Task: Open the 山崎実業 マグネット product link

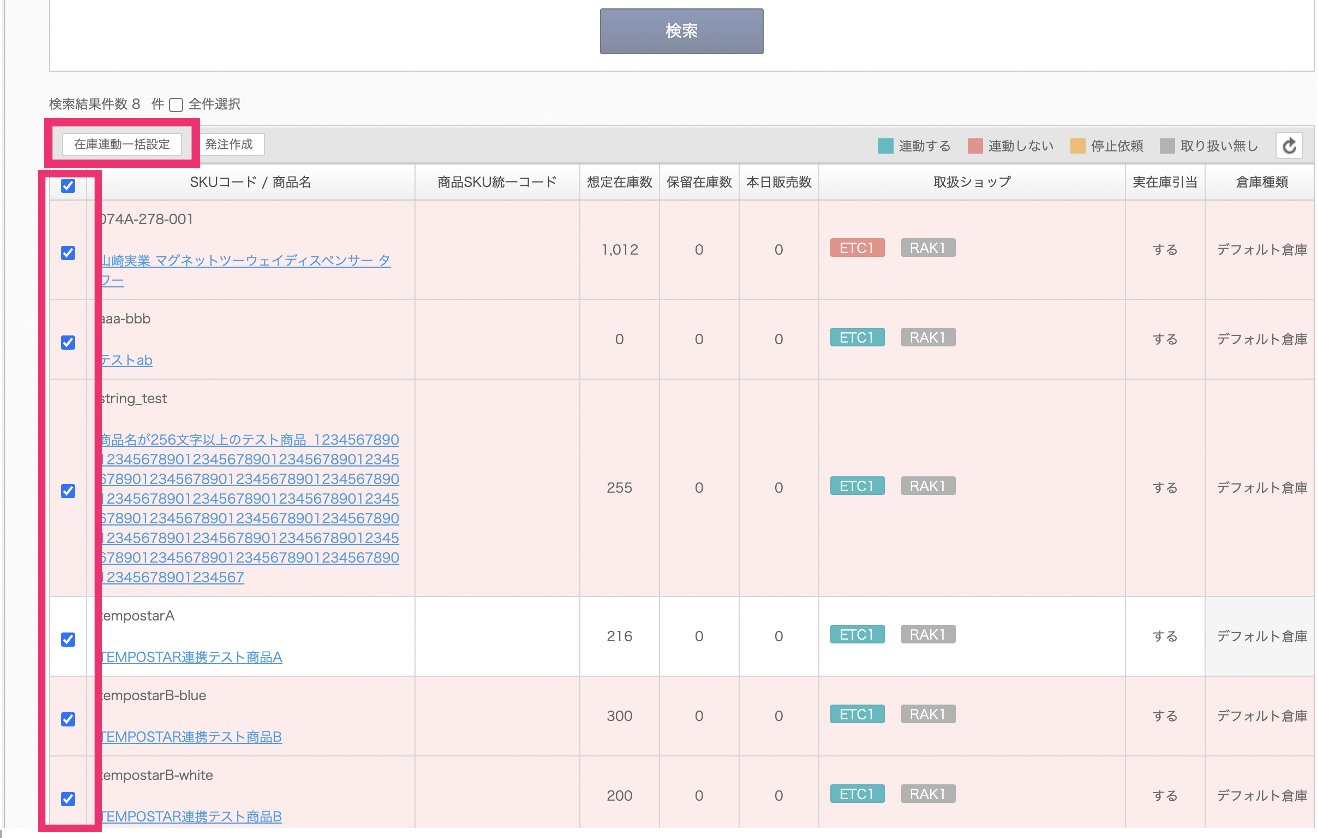Action: [245, 260]
